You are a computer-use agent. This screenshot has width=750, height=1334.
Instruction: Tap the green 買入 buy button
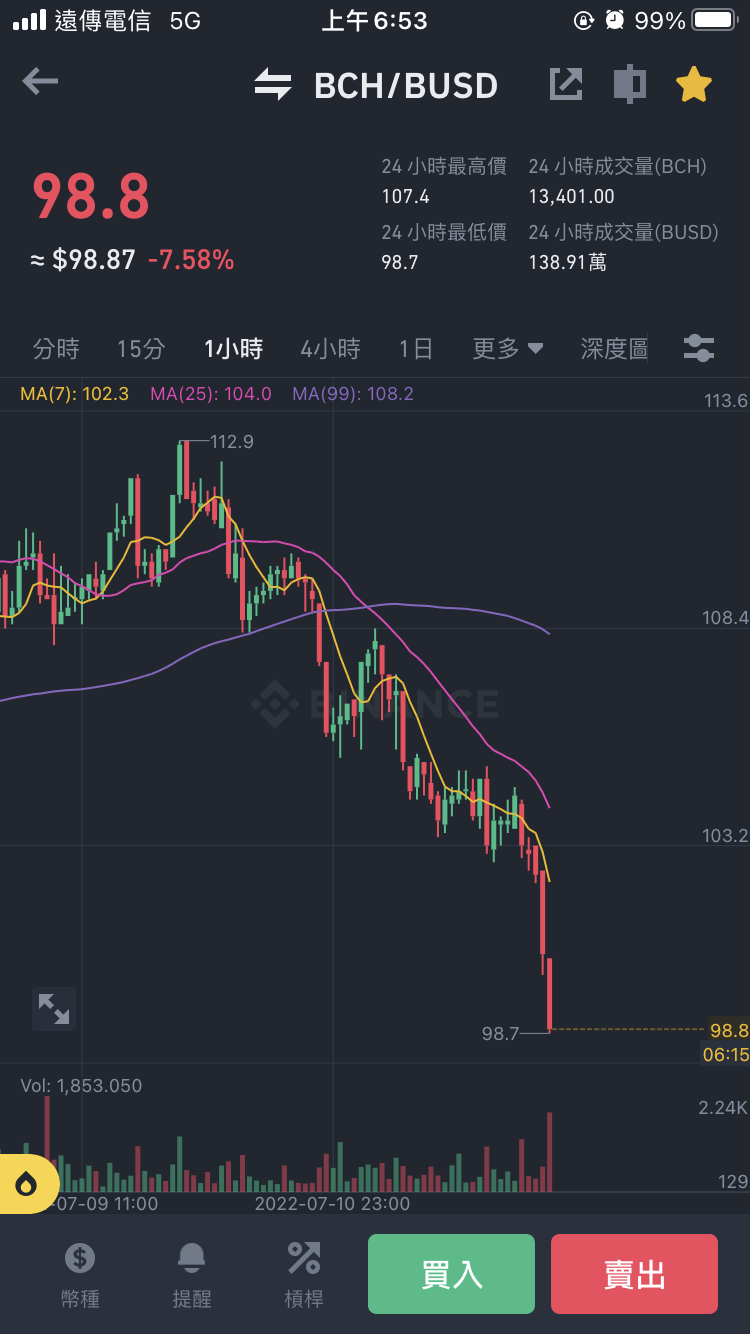[x=451, y=1274]
